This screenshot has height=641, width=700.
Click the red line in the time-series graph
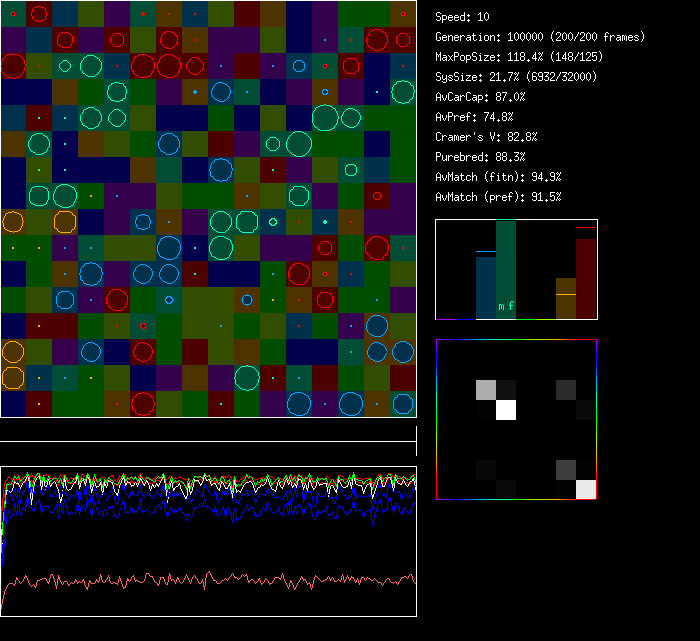200,580
